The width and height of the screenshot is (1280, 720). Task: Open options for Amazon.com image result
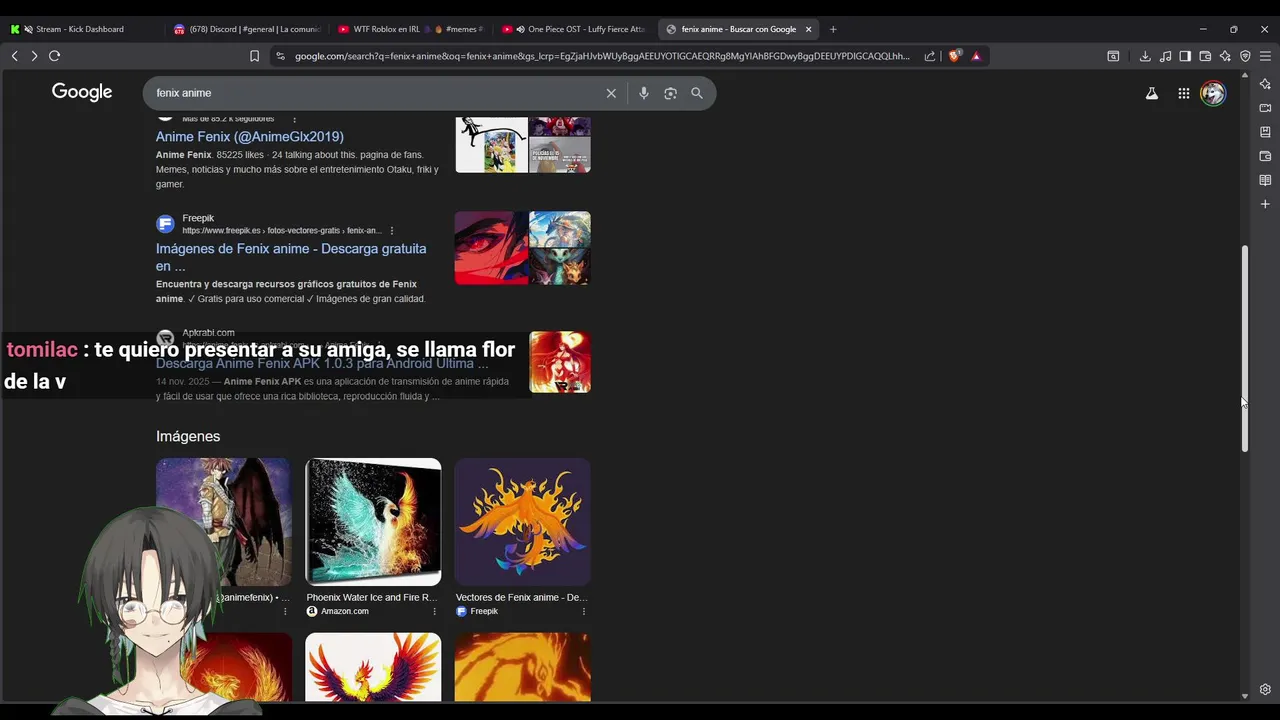434,611
